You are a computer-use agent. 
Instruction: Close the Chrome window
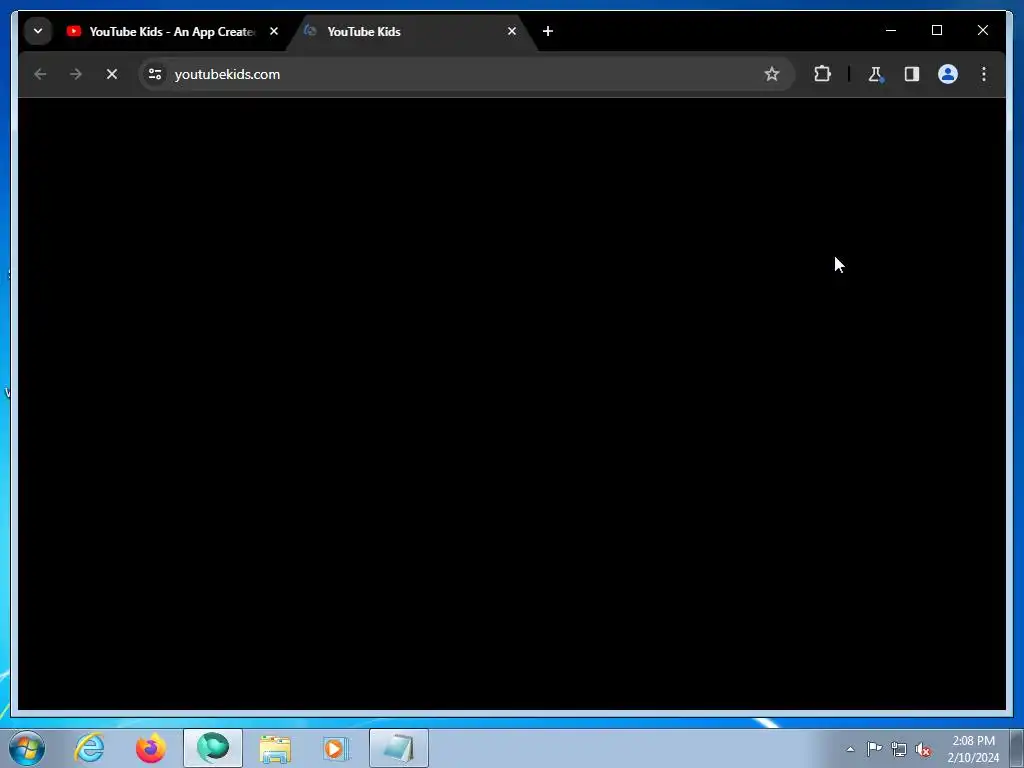982,31
